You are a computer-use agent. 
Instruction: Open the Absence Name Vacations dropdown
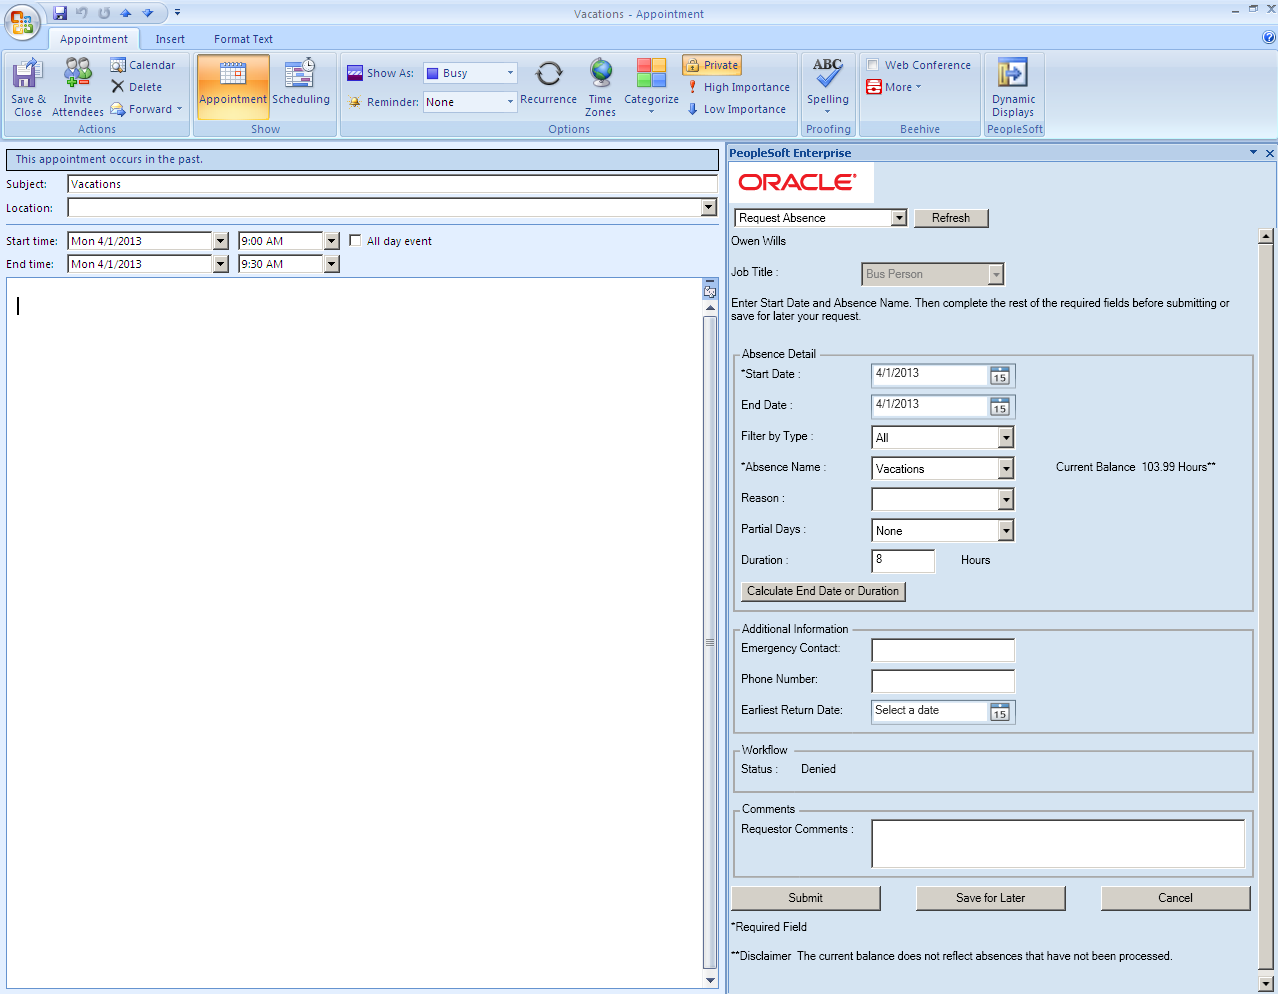(x=1006, y=468)
